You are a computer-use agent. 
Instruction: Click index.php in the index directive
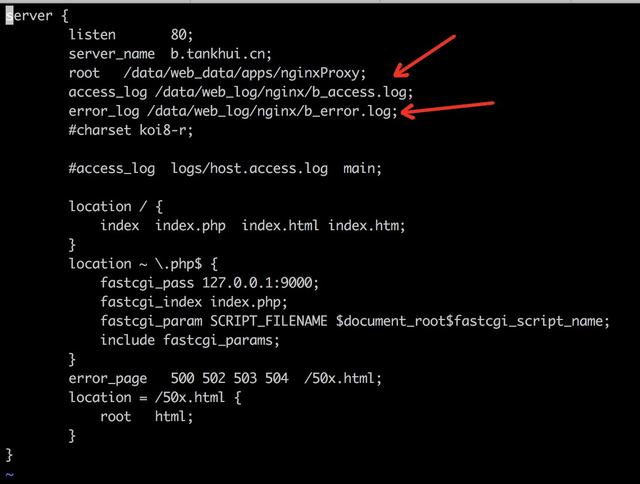(190, 226)
